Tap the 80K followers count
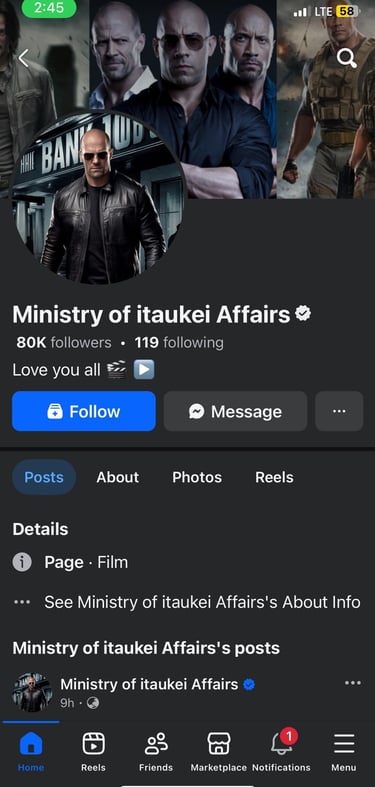375x787 pixels. click(64, 343)
